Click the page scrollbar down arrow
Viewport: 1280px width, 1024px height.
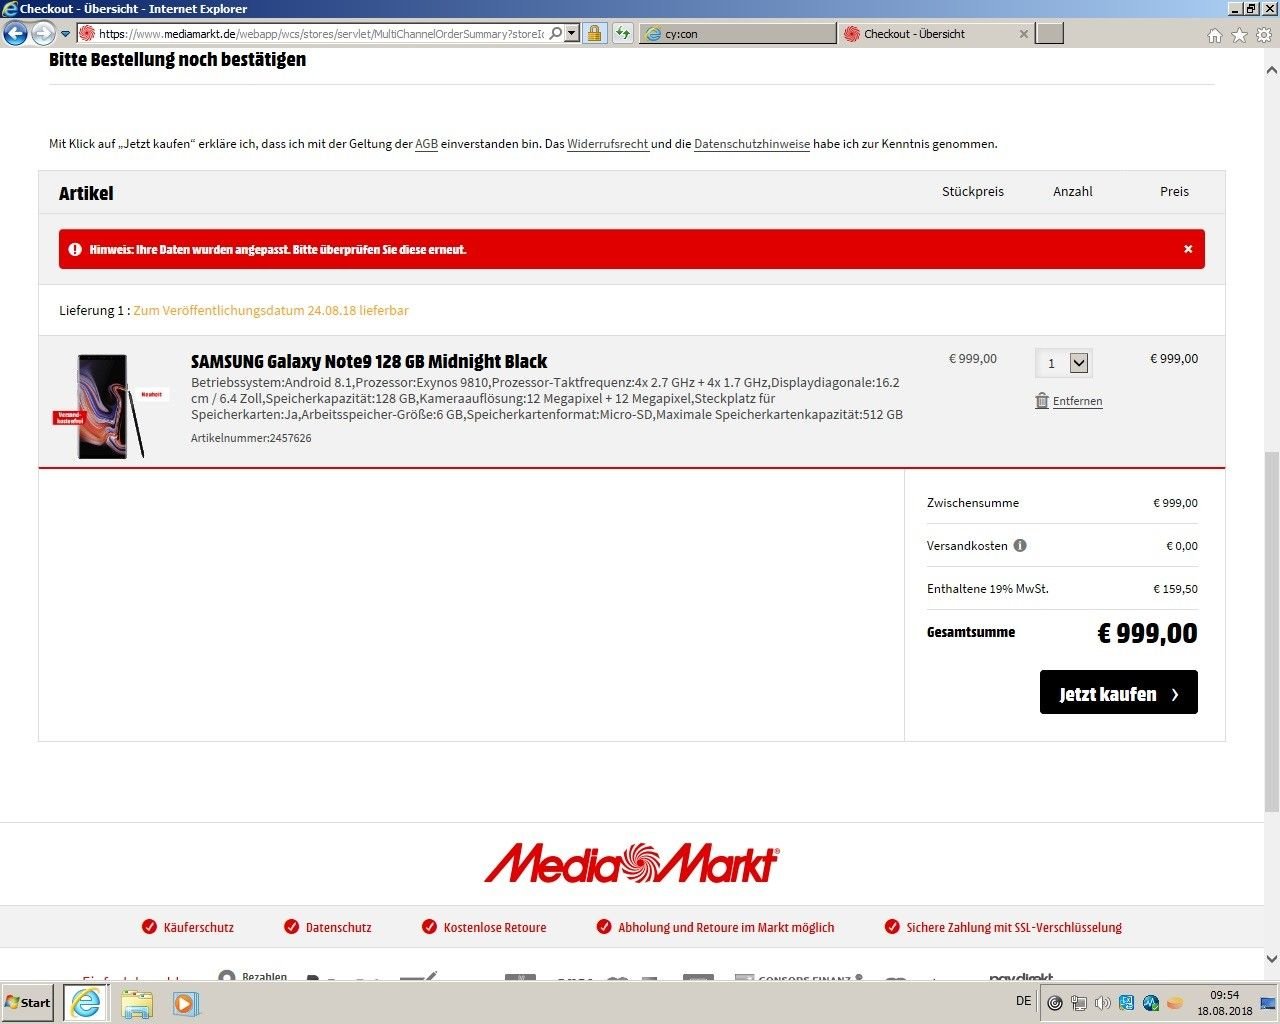pyautogui.click(x=1271, y=959)
